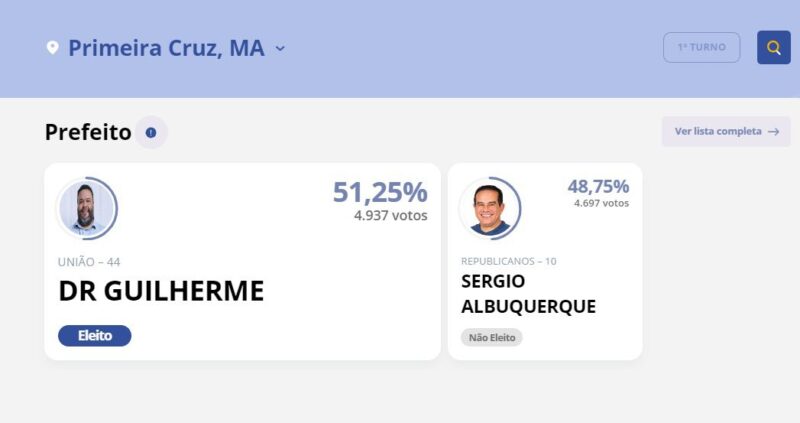This screenshot has height=423, width=800.
Task: Click the Eleito badge
Action: click(94, 336)
